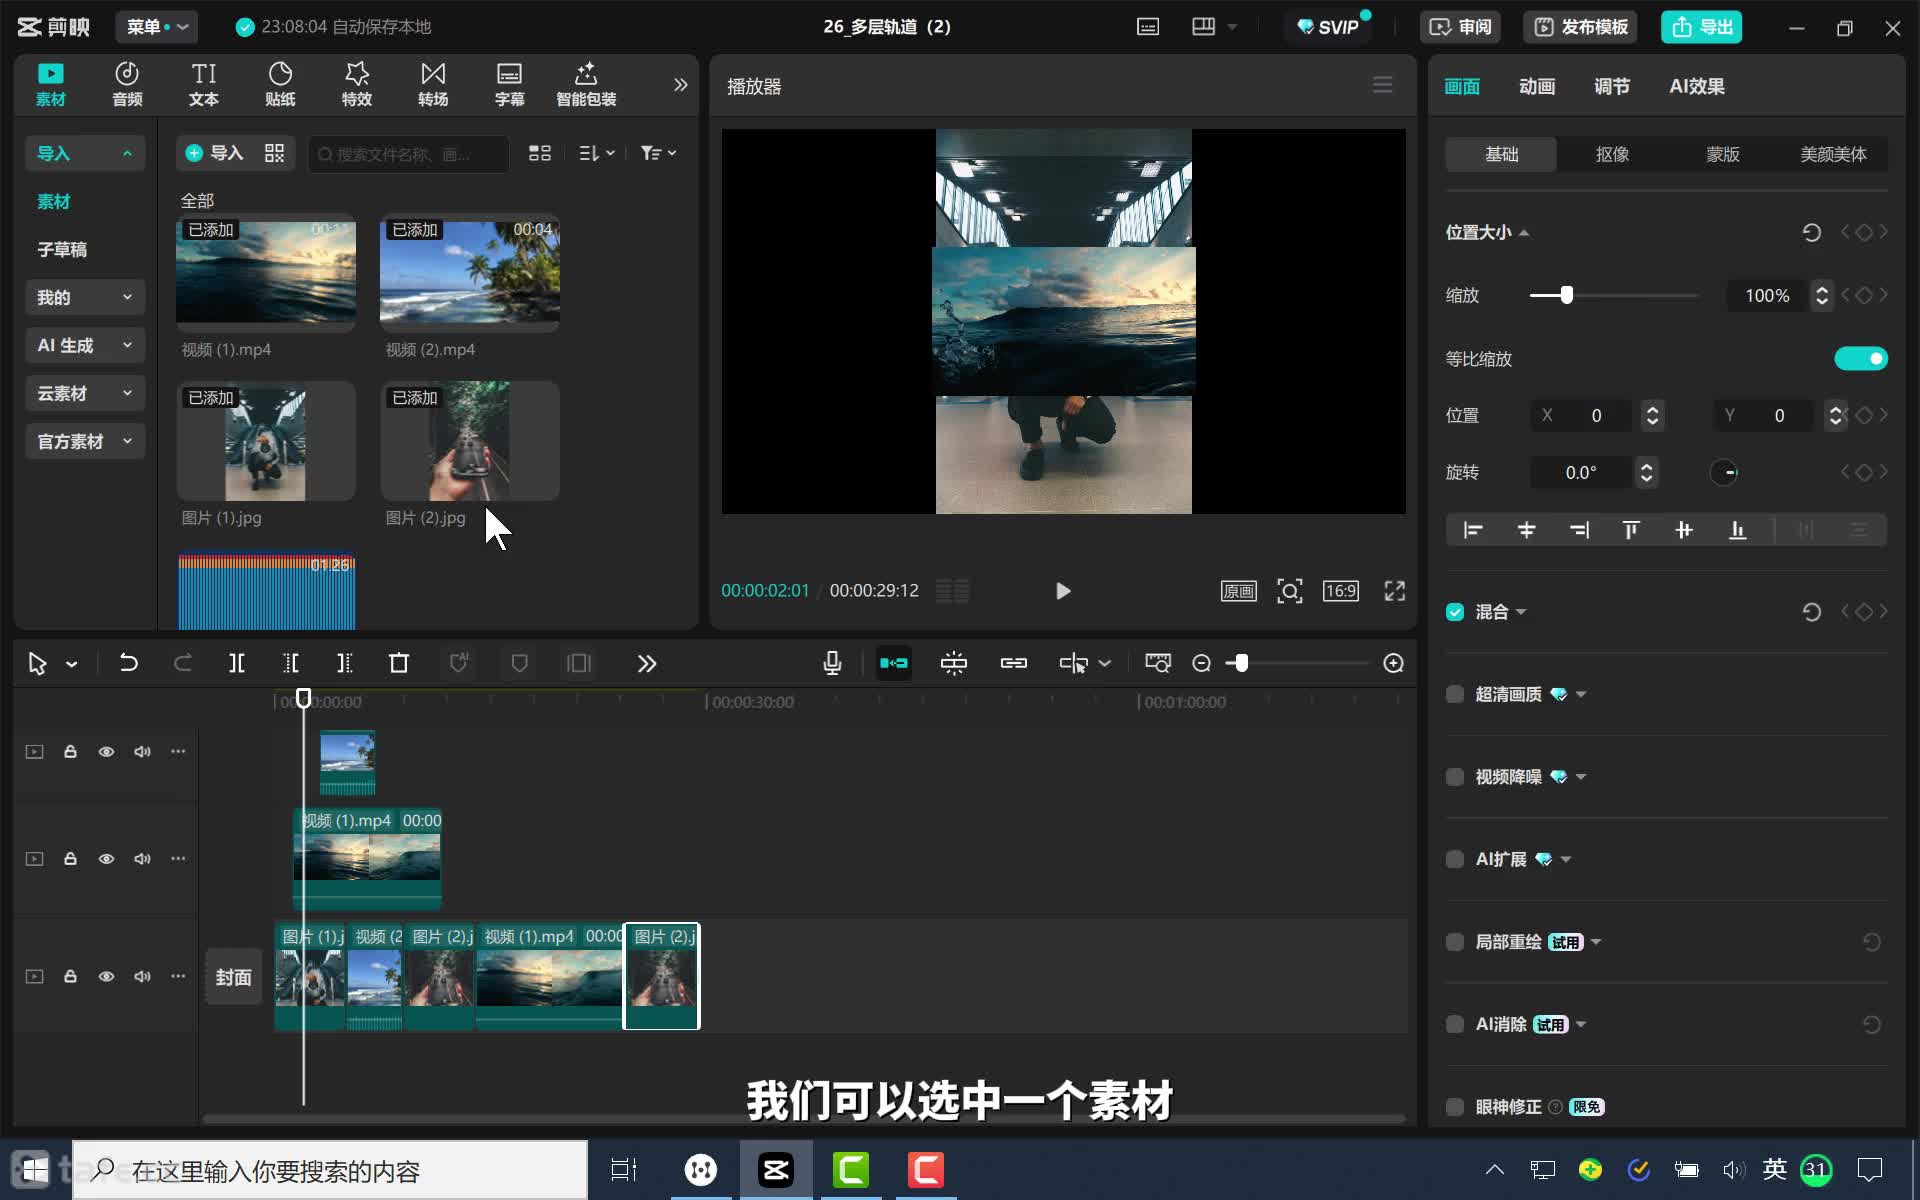The width and height of the screenshot is (1920, 1200).
Task: Switch to the 抠像 cutout sub-tab
Action: point(1612,154)
